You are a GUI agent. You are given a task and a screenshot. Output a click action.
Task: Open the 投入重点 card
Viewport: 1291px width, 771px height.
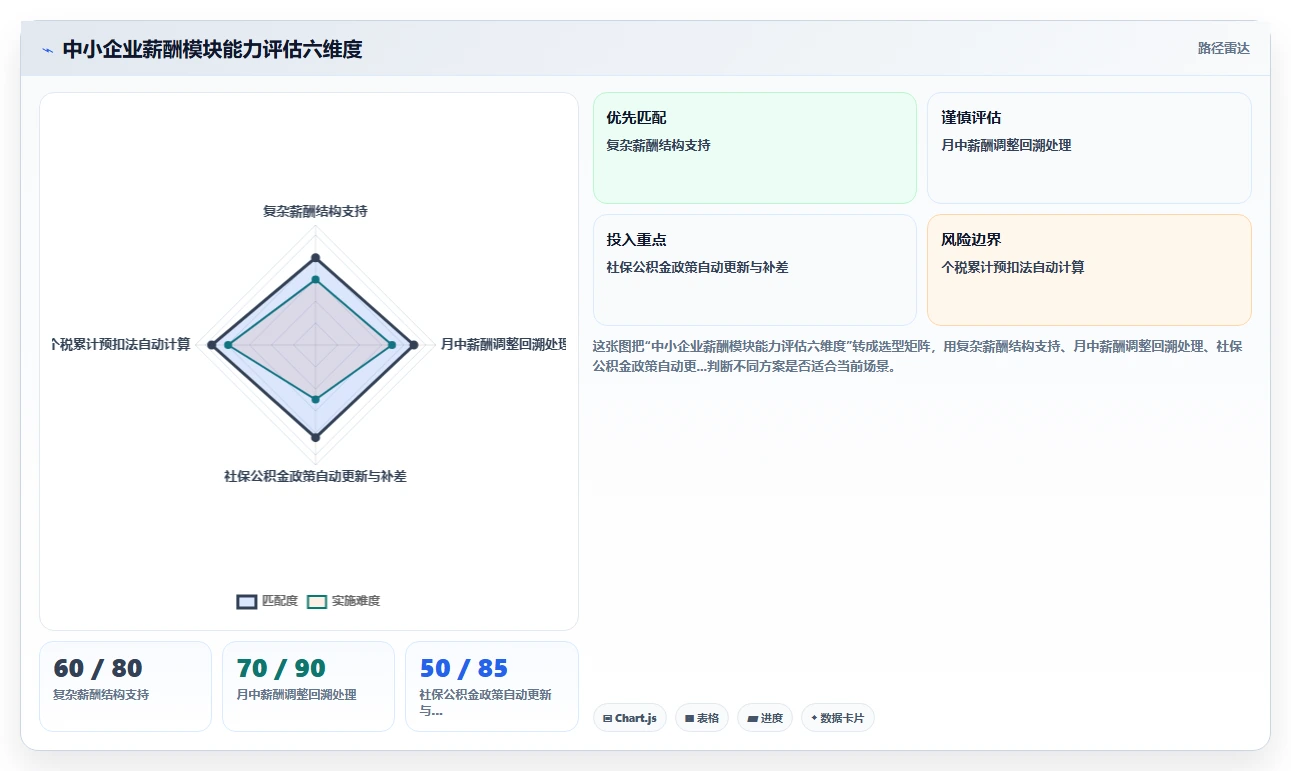(755, 270)
